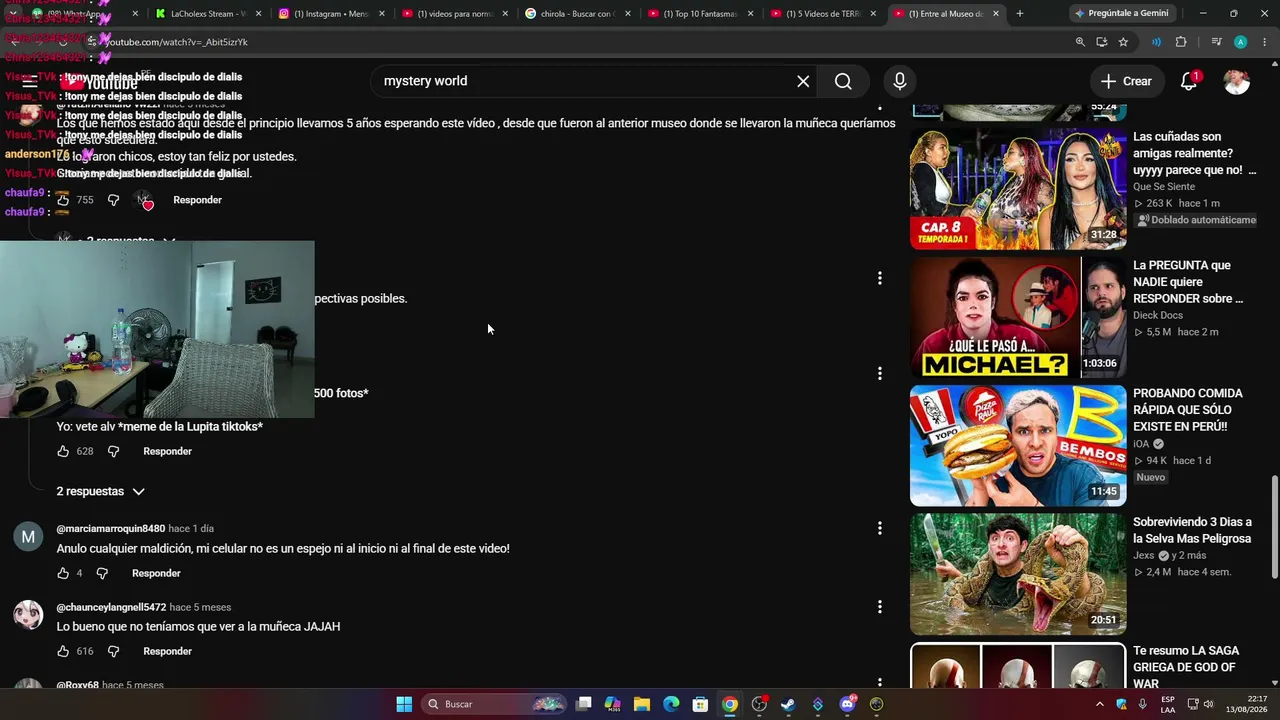Open the page zoom magnifier in address bar

(x=1080, y=42)
